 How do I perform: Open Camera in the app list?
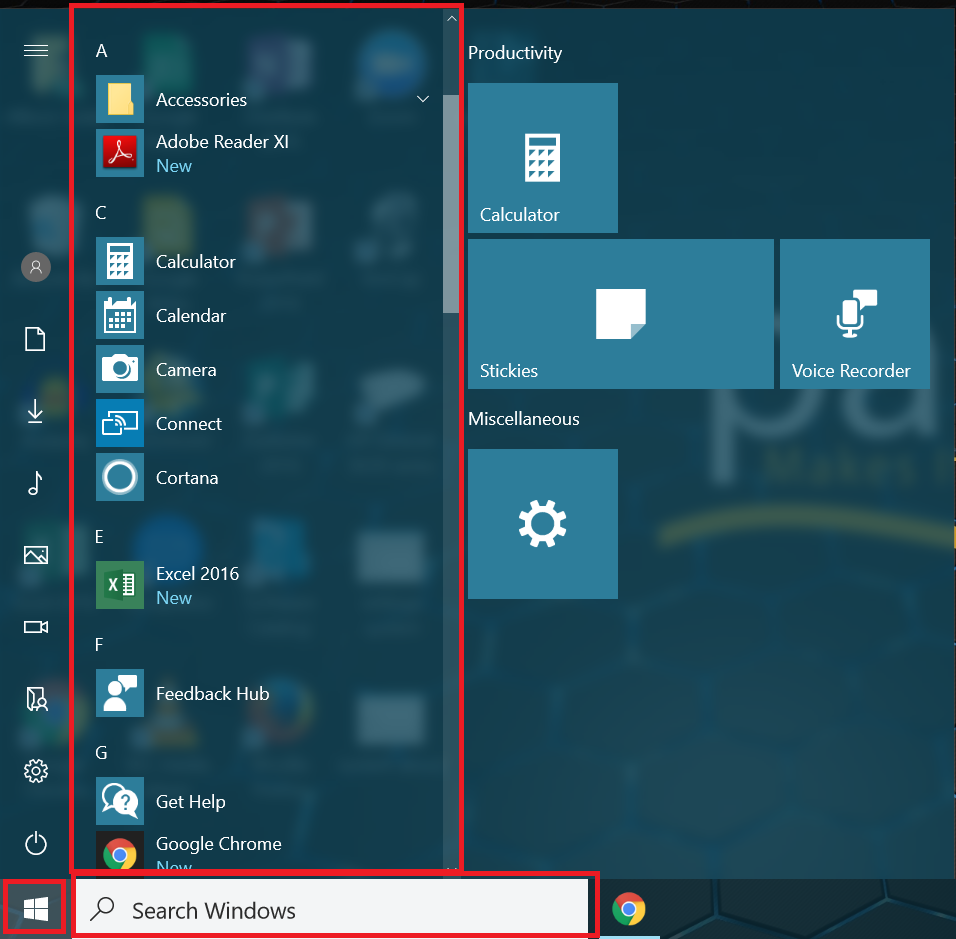tap(262, 369)
